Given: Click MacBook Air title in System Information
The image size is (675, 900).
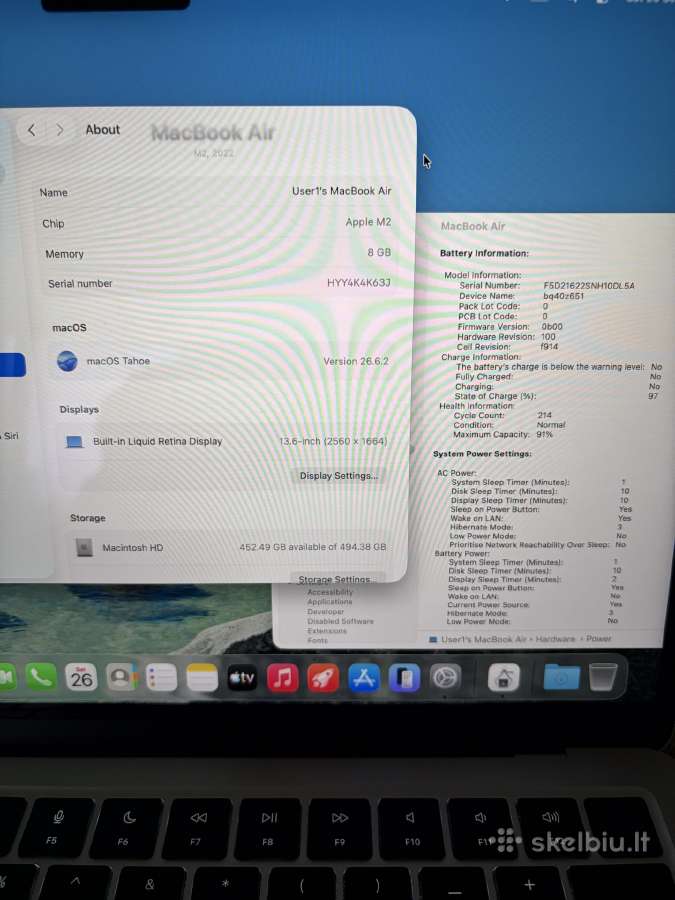Looking at the screenshot, I should (473, 226).
